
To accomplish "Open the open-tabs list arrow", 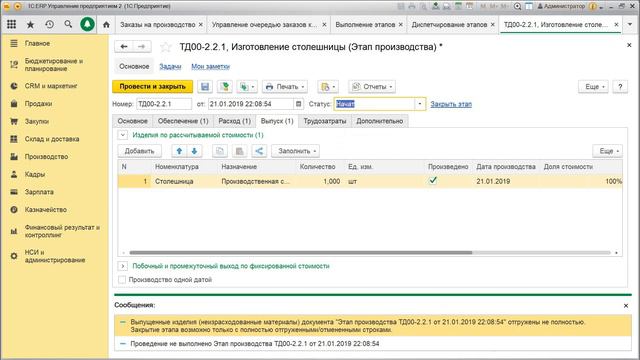I will (630, 24).
